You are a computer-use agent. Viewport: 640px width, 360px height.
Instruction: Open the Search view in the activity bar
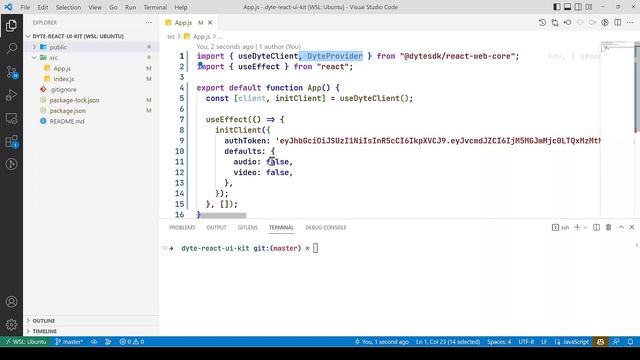tap(11, 49)
